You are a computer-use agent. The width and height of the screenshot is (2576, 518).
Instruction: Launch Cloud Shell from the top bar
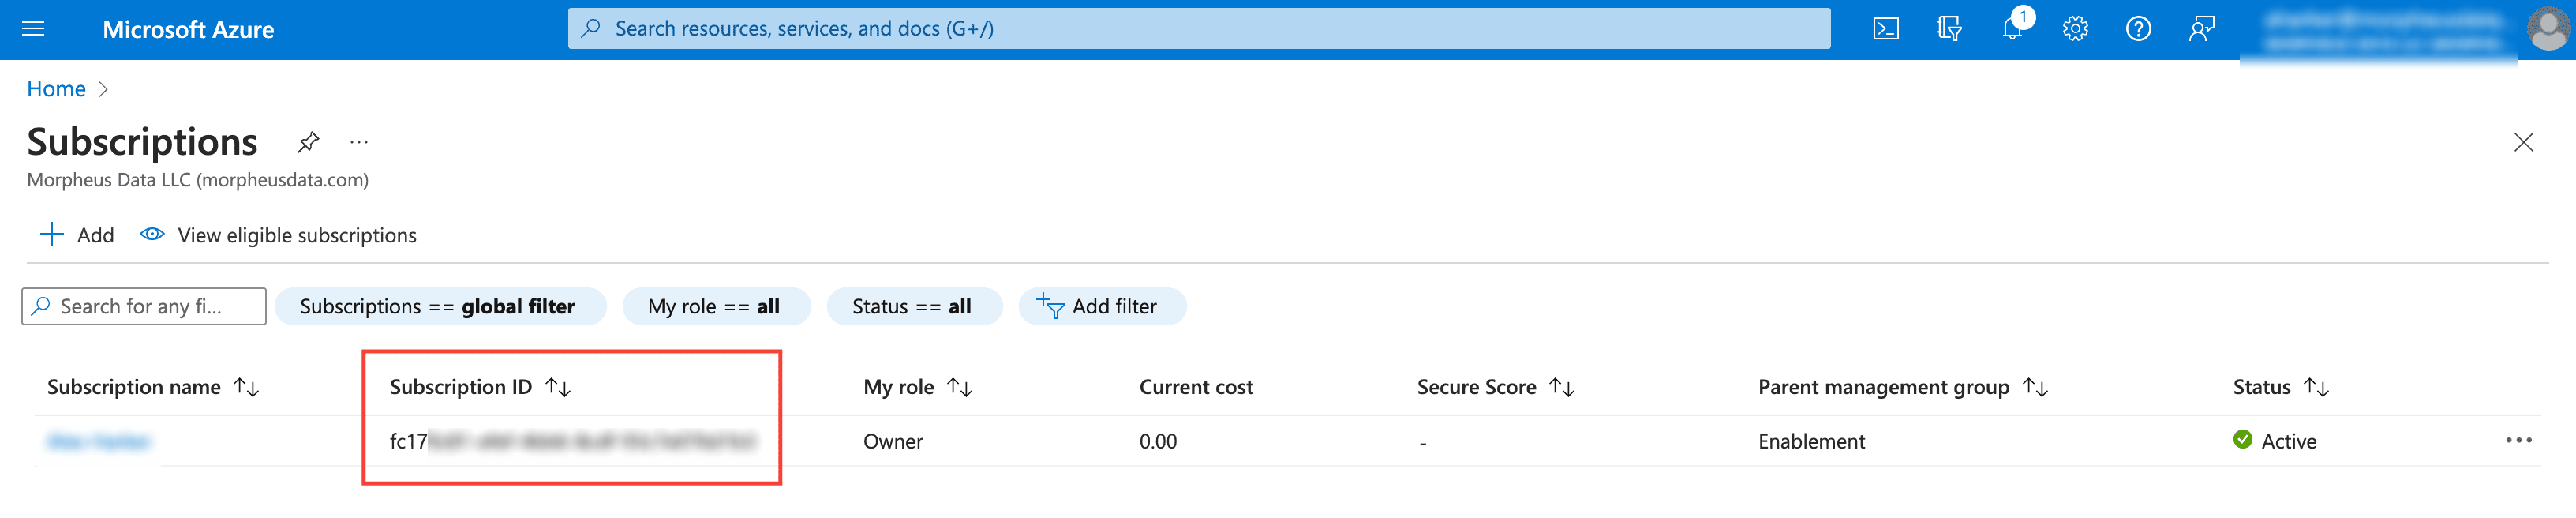click(x=1885, y=29)
